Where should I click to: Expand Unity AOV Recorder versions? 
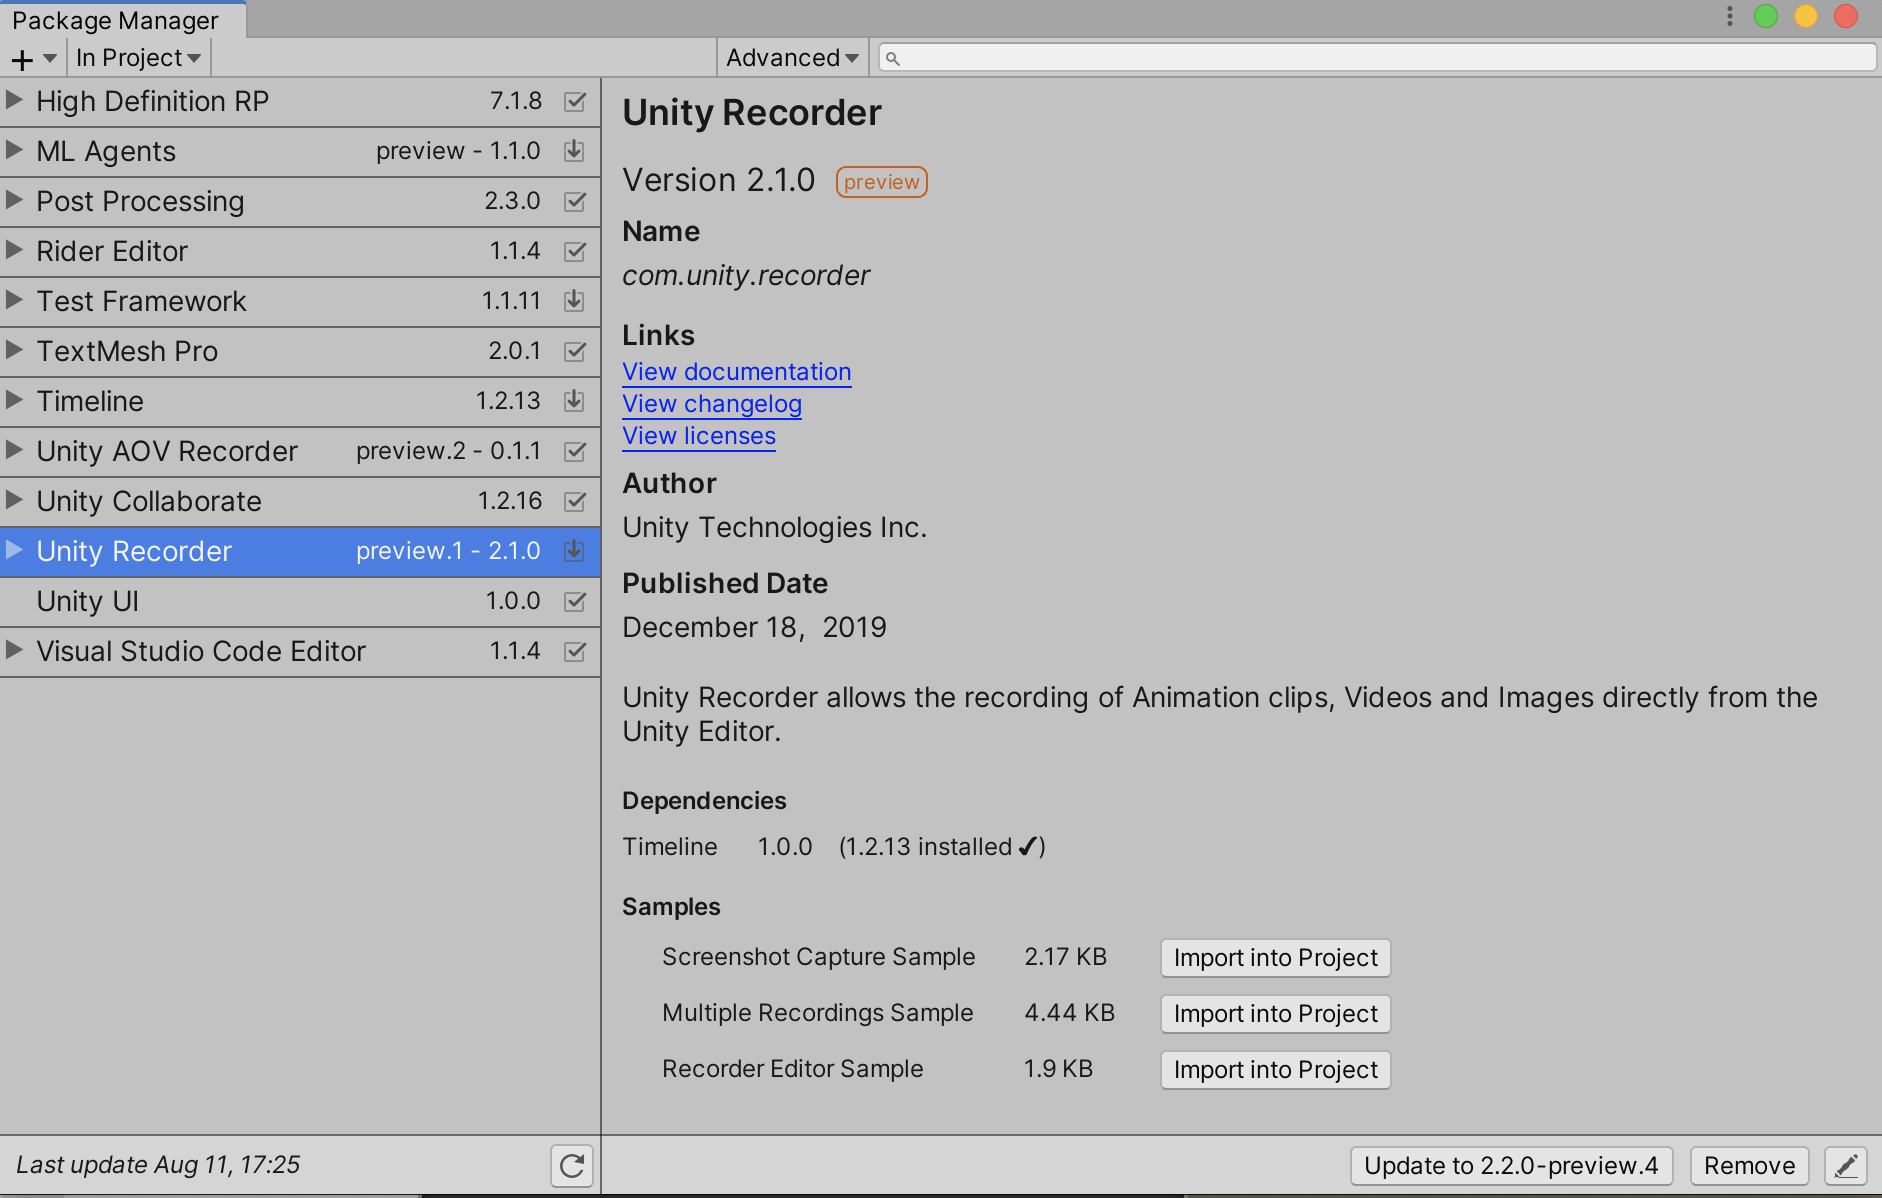(14, 450)
